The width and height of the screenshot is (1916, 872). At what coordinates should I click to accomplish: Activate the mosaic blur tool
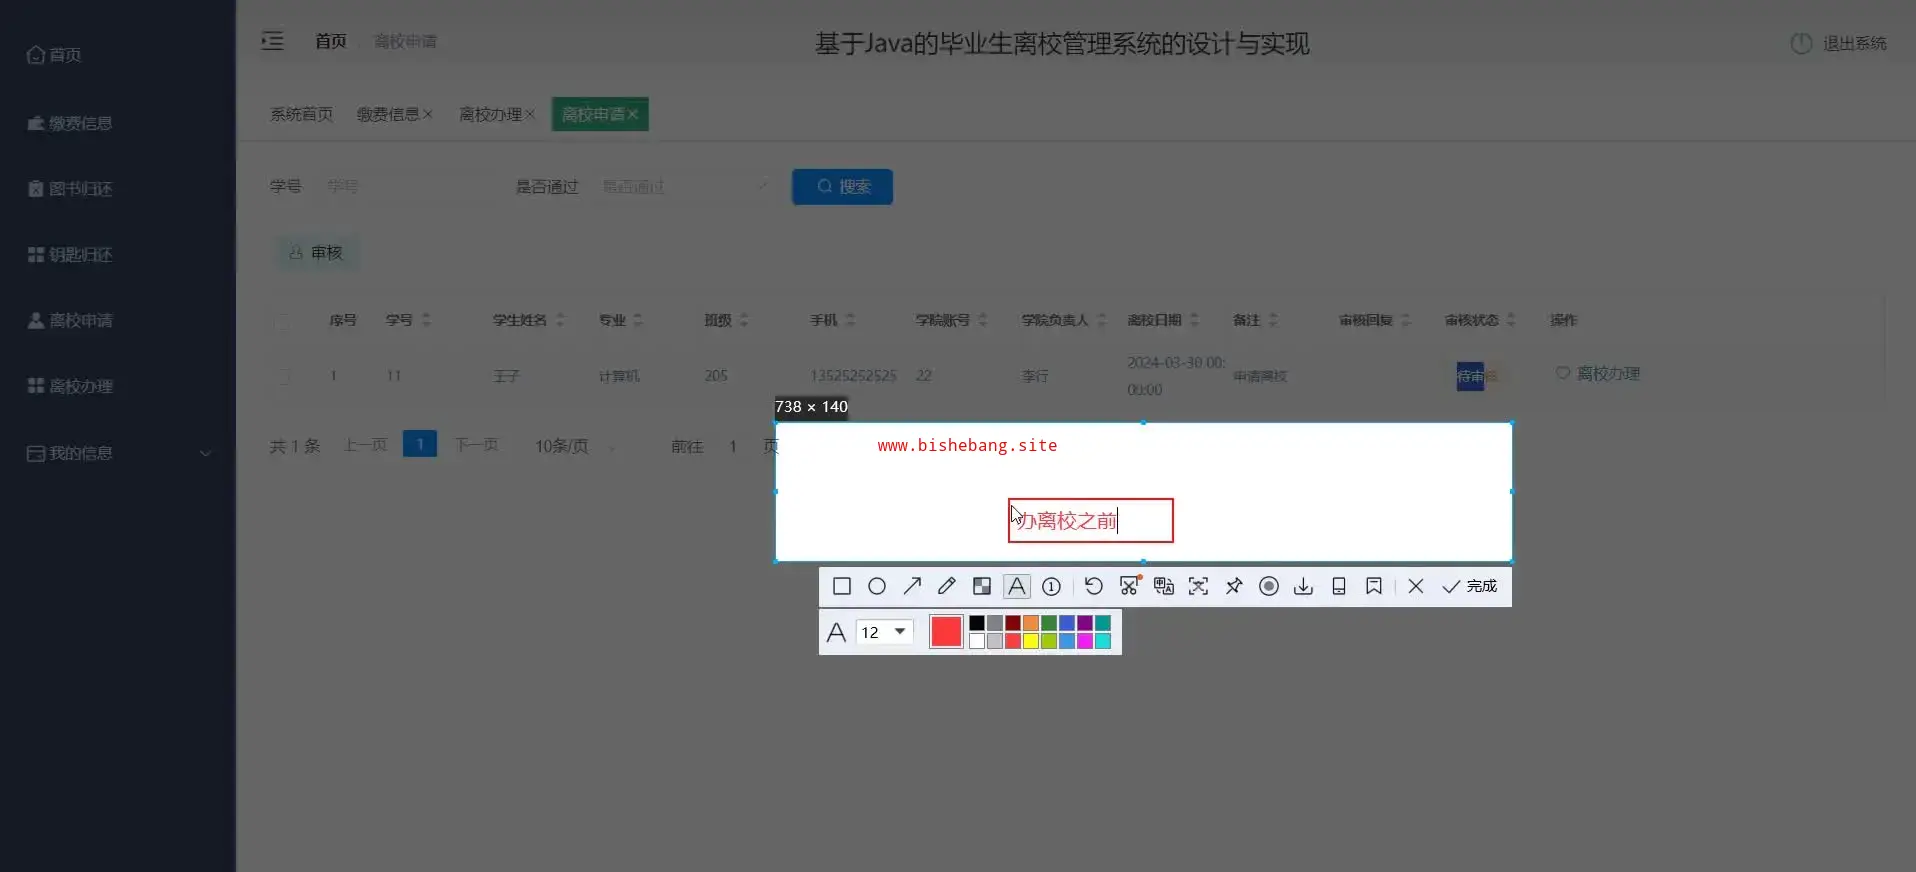pyautogui.click(x=982, y=586)
